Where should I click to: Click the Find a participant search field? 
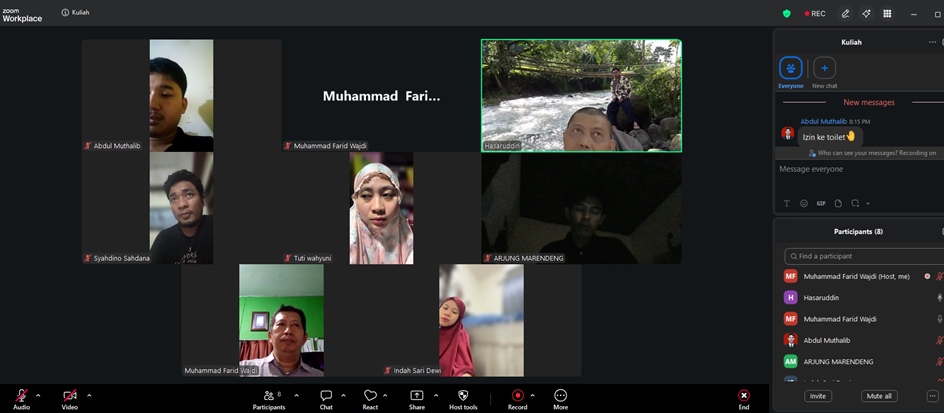864,256
